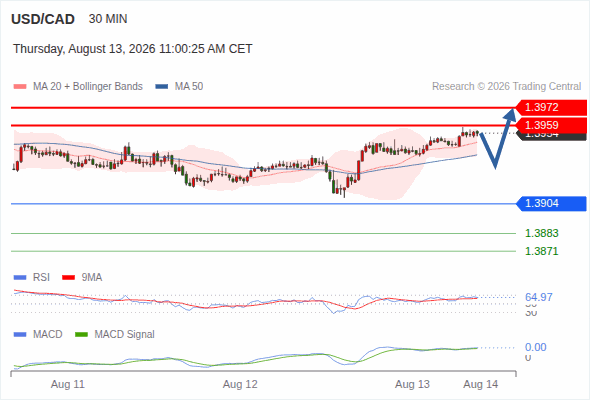Click the Research © 2026 Trading Central credit
This screenshot has height=400, width=590.
click(x=506, y=87)
